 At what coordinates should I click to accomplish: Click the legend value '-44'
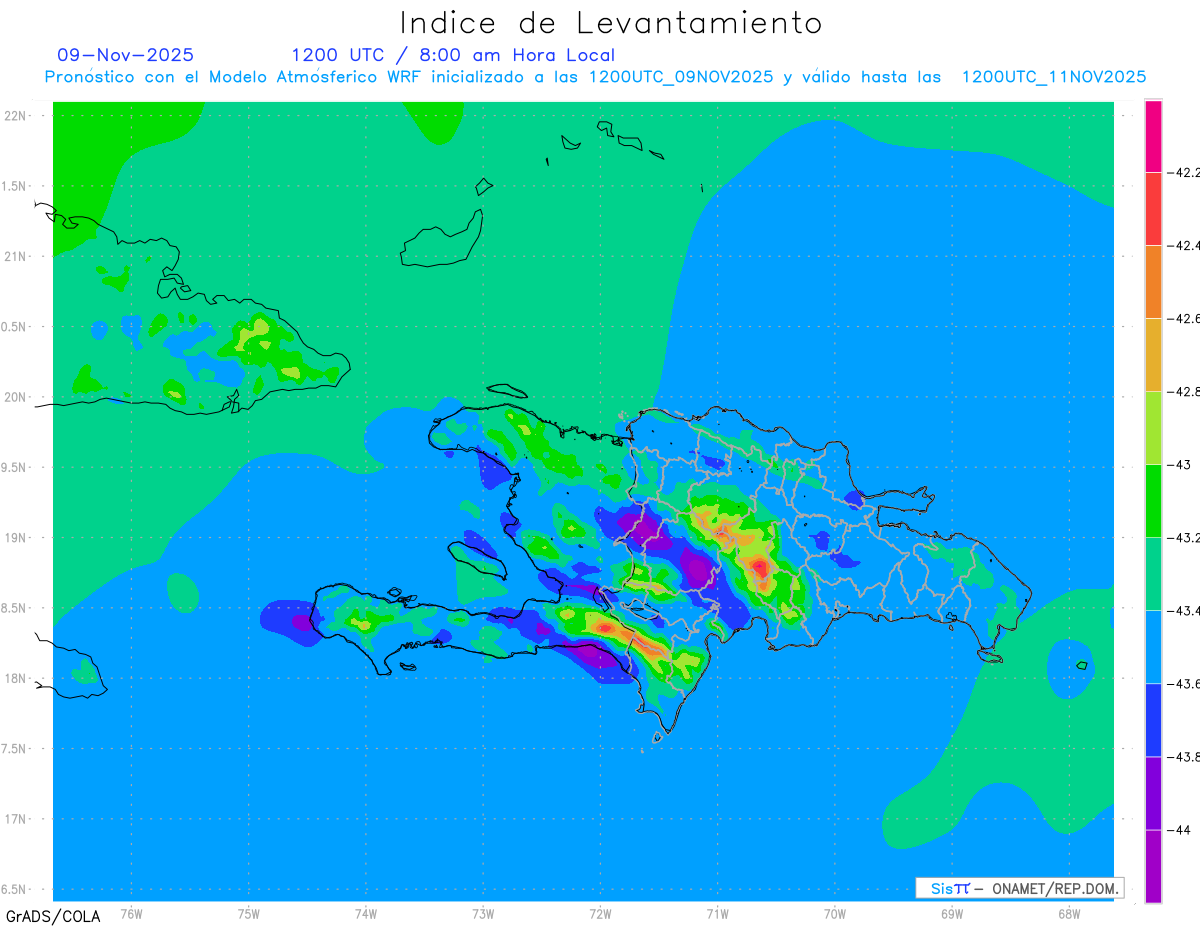(1181, 830)
